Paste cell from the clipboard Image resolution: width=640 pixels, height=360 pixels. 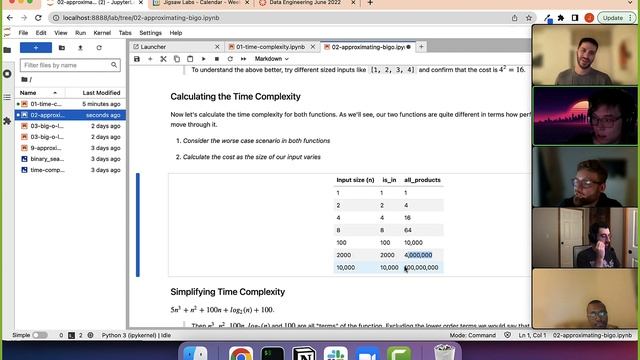(x=190, y=59)
